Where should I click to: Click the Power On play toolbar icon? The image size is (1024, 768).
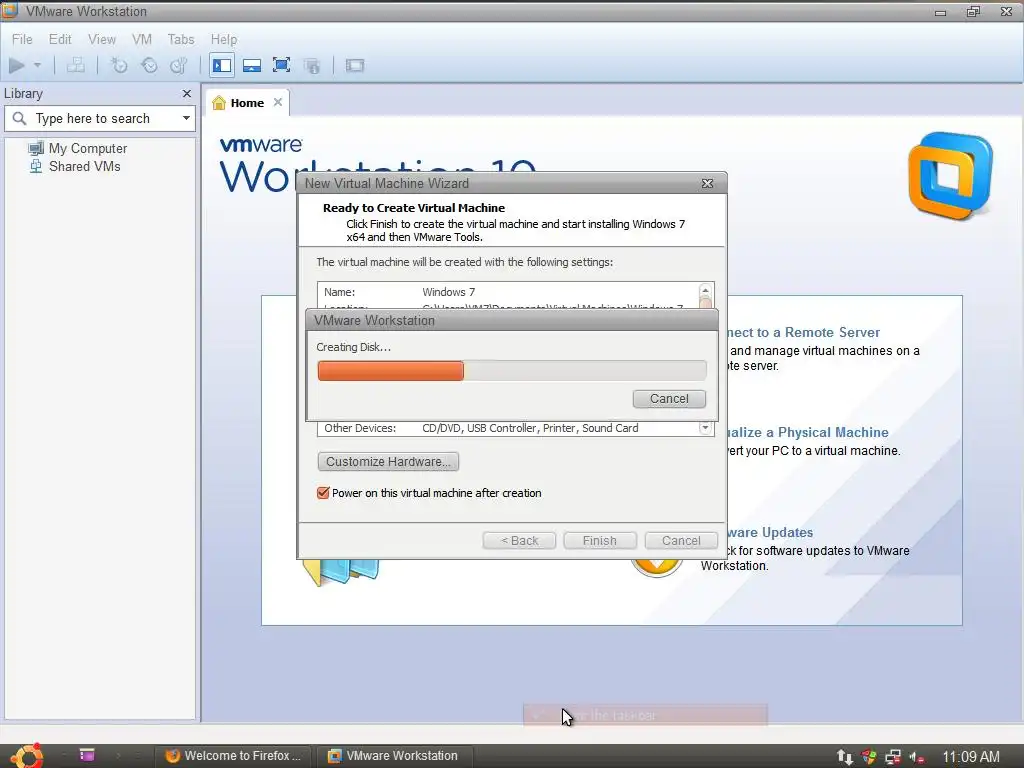tap(17, 65)
